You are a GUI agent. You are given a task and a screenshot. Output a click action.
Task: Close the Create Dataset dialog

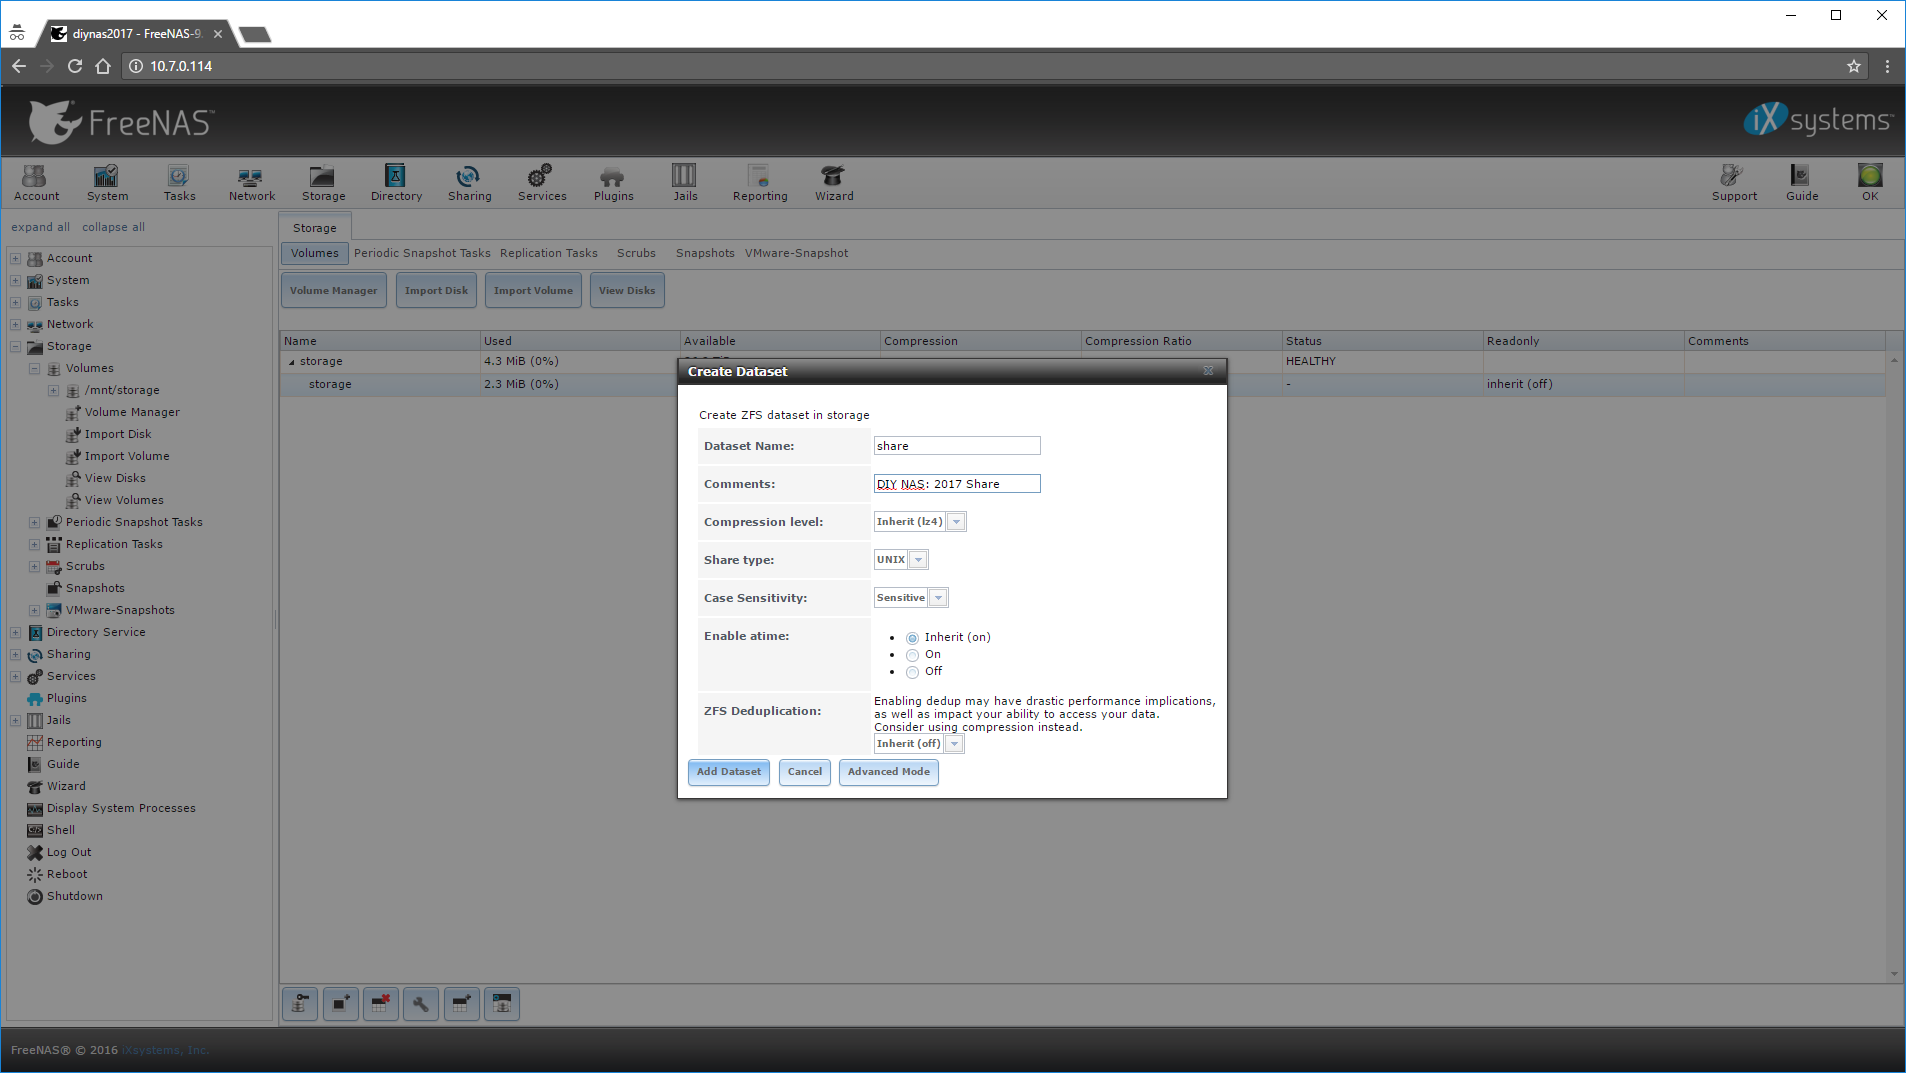(x=1208, y=371)
